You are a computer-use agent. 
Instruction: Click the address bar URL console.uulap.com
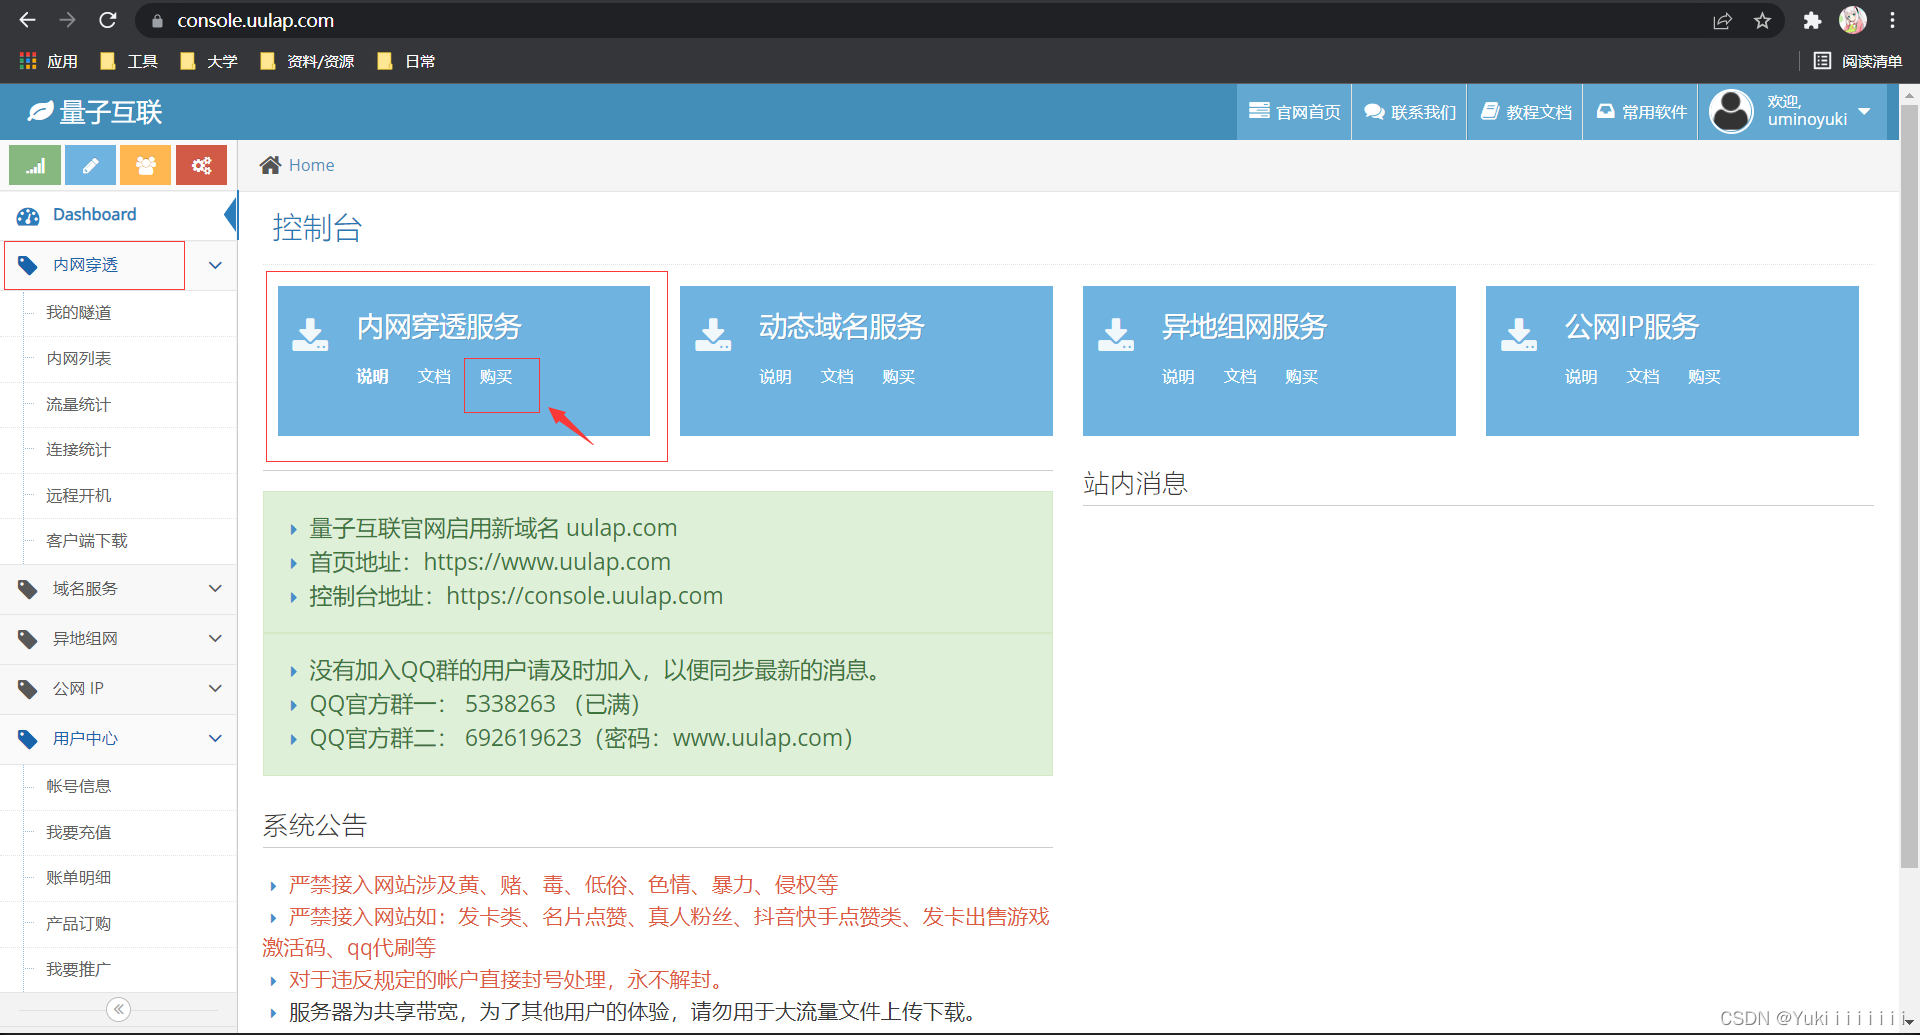click(x=256, y=21)
